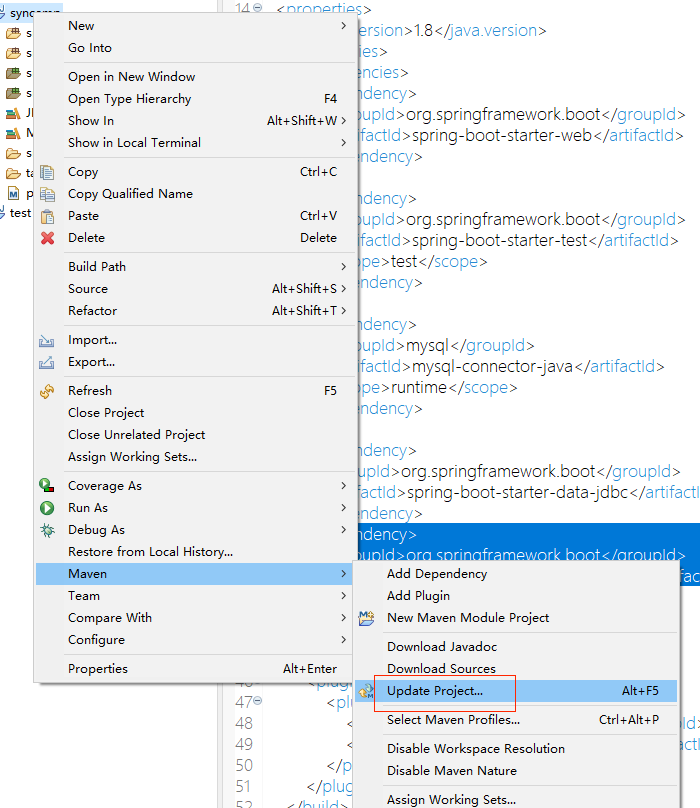The image size is (700, 808).
Task: Select Disable Workspace Resolution
Action: (x=516, y=749)
